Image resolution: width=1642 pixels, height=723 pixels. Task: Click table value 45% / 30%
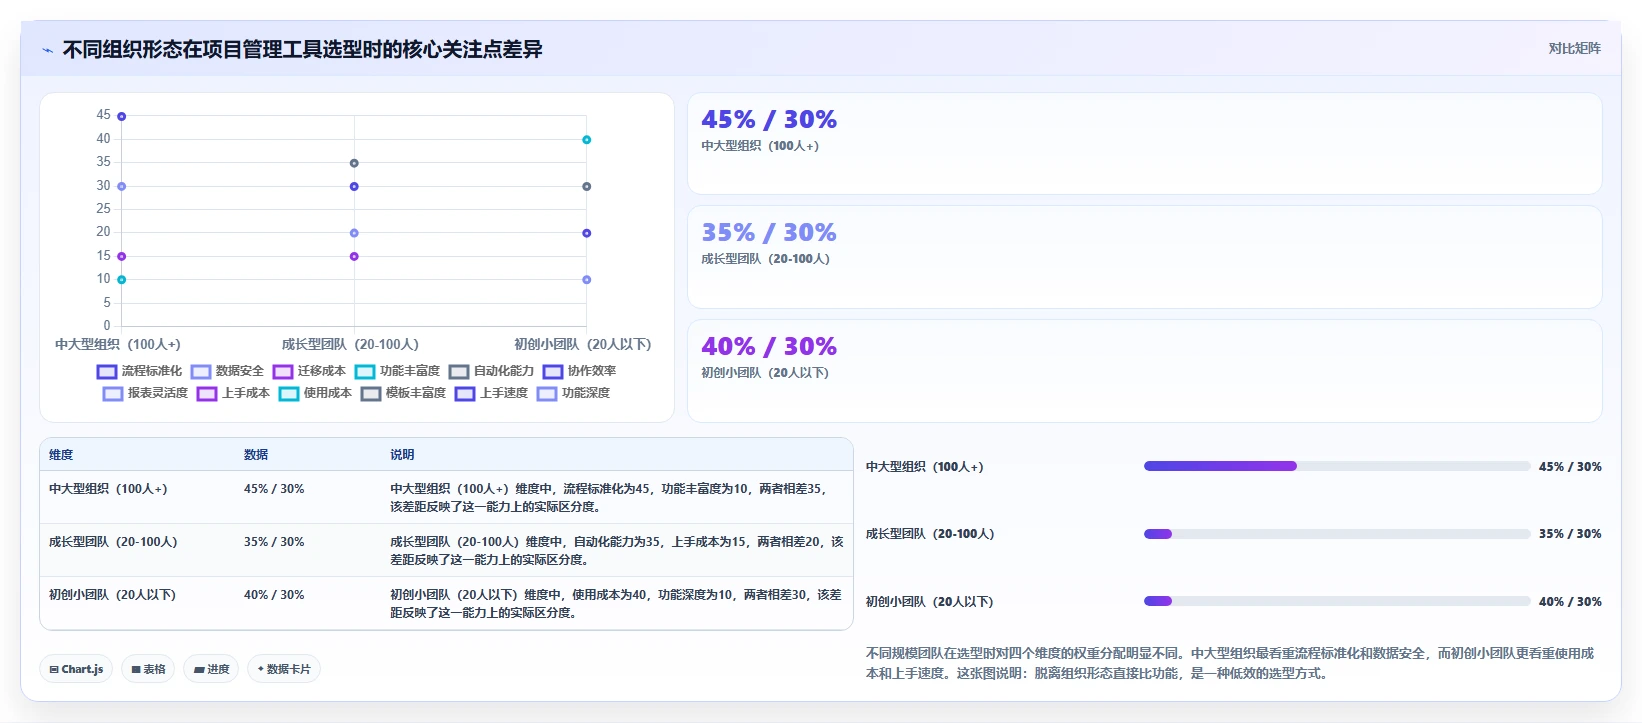tap(274, 489)
